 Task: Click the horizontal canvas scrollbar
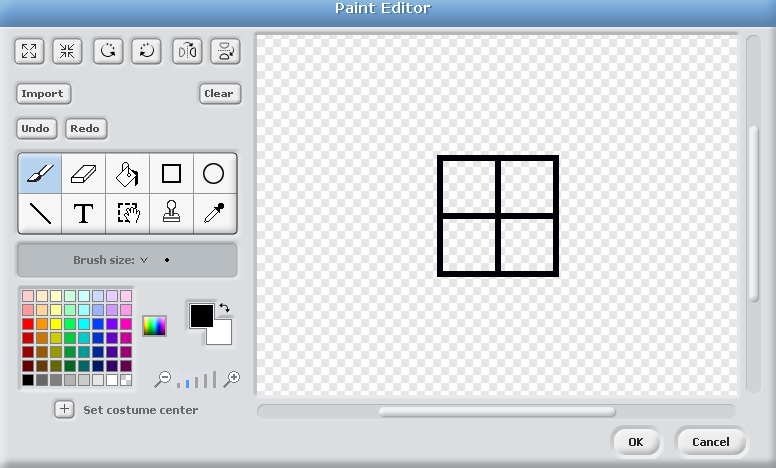point(497,411)
